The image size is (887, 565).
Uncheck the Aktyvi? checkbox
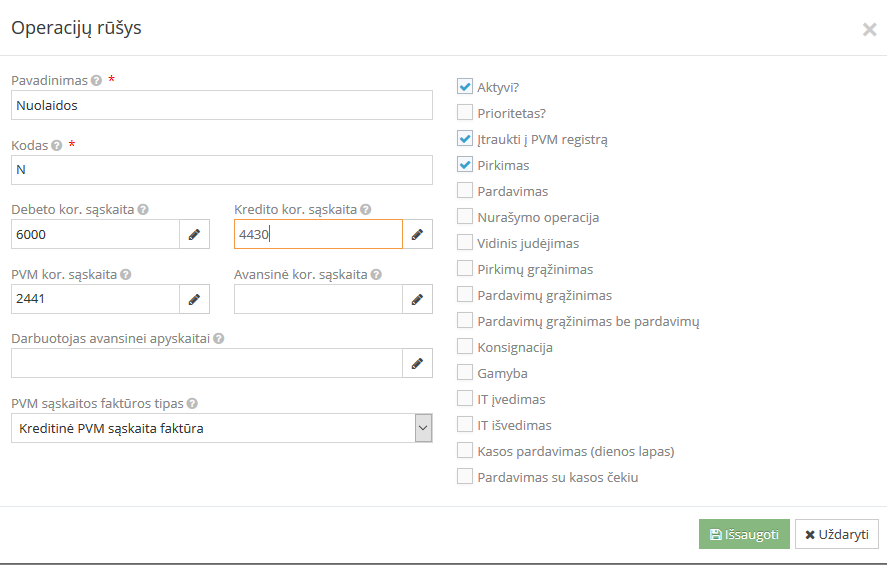pyautogui.click(x=465, y=87)
